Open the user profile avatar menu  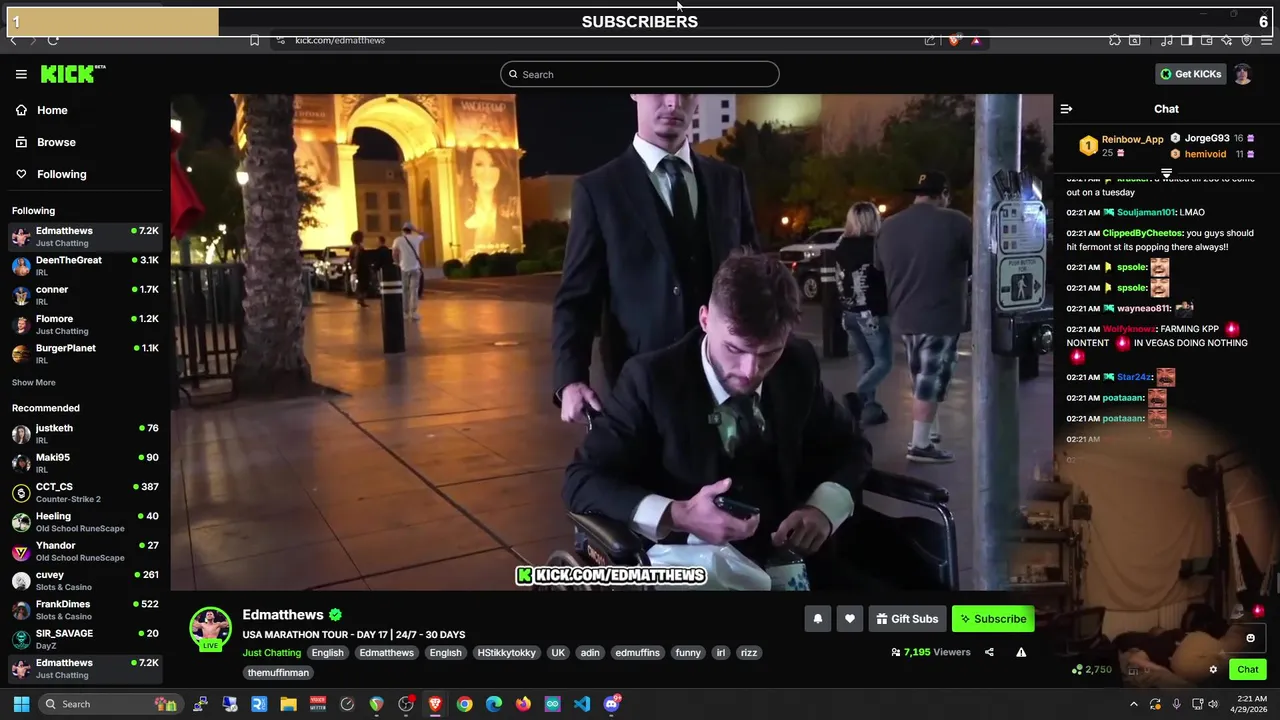click(1242, 74)
